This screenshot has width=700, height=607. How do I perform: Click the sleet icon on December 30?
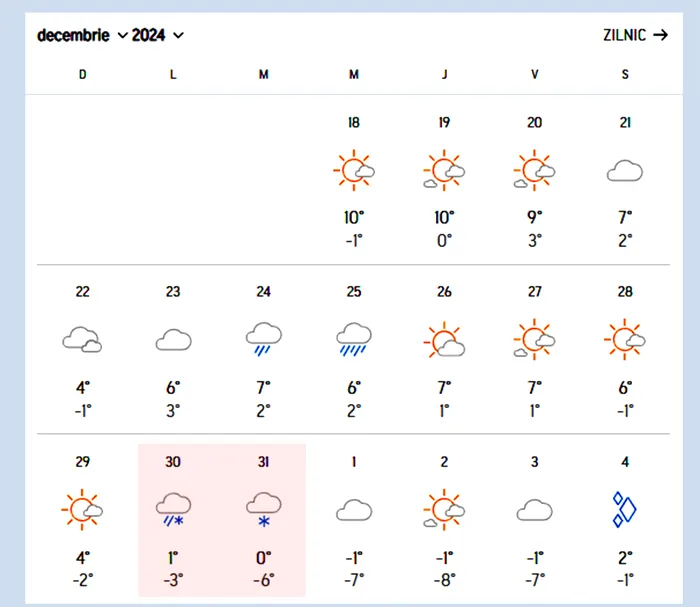click(173, 509)
